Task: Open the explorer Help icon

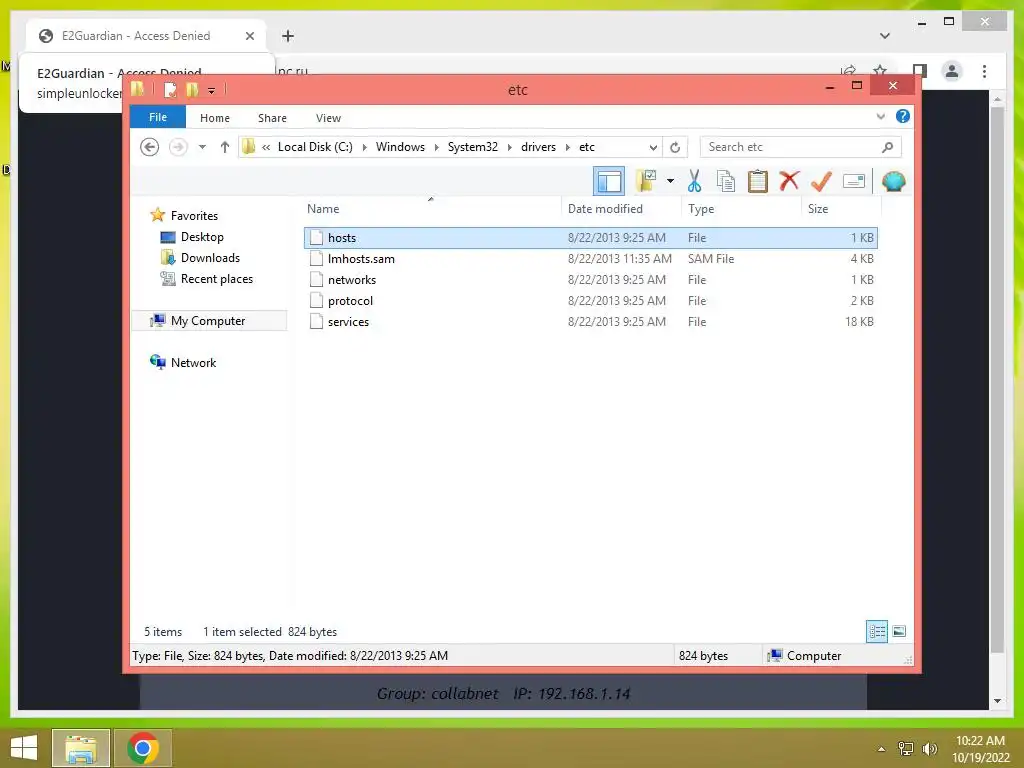Action: 903,116
